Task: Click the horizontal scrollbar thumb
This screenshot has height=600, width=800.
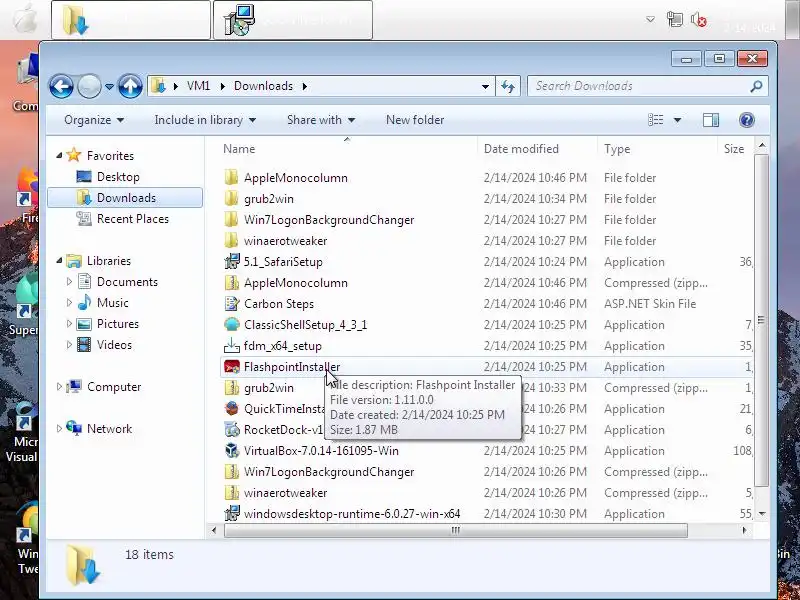Action: pyautogui.click(x=456, y=531)
